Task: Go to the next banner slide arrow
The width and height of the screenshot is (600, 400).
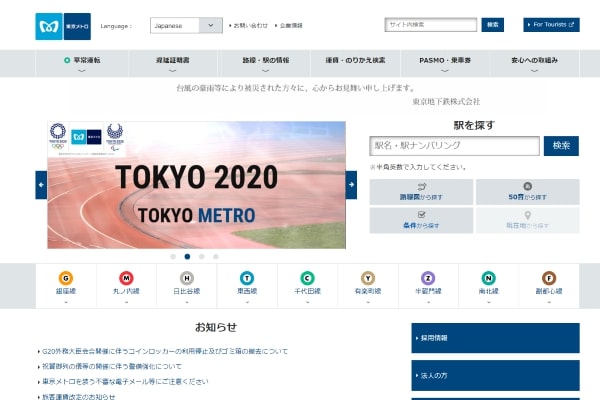Action: [351, 185]
